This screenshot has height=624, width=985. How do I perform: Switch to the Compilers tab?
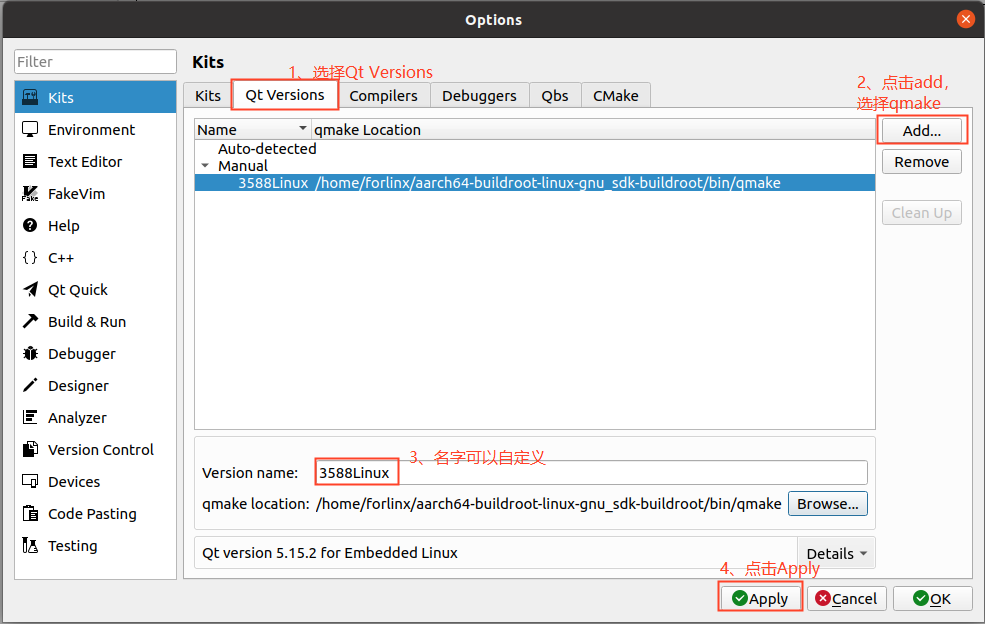[383, 96]
